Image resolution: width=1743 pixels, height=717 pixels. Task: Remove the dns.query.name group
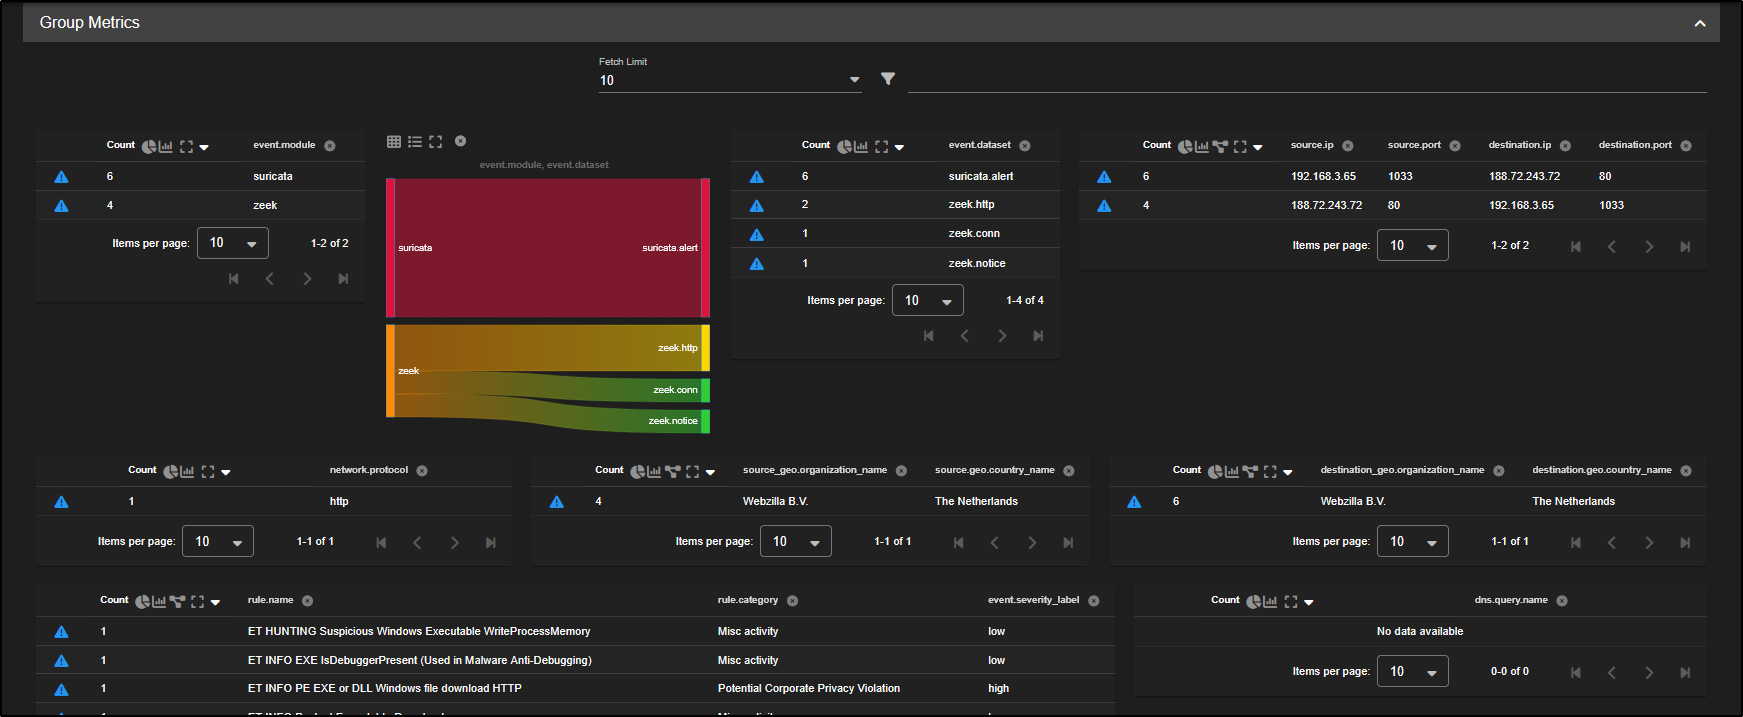[1561, 601]
